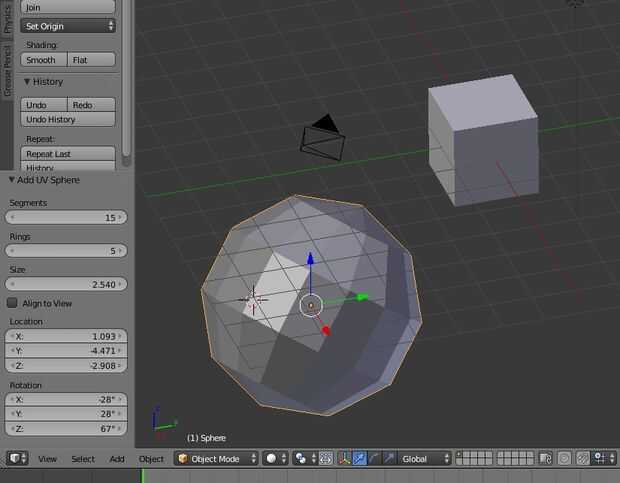The height and width of the screenshot is (483, 620).
Task: Open the 3D View editor type selector
Action: pyautogui.click(x=17, y=458)
